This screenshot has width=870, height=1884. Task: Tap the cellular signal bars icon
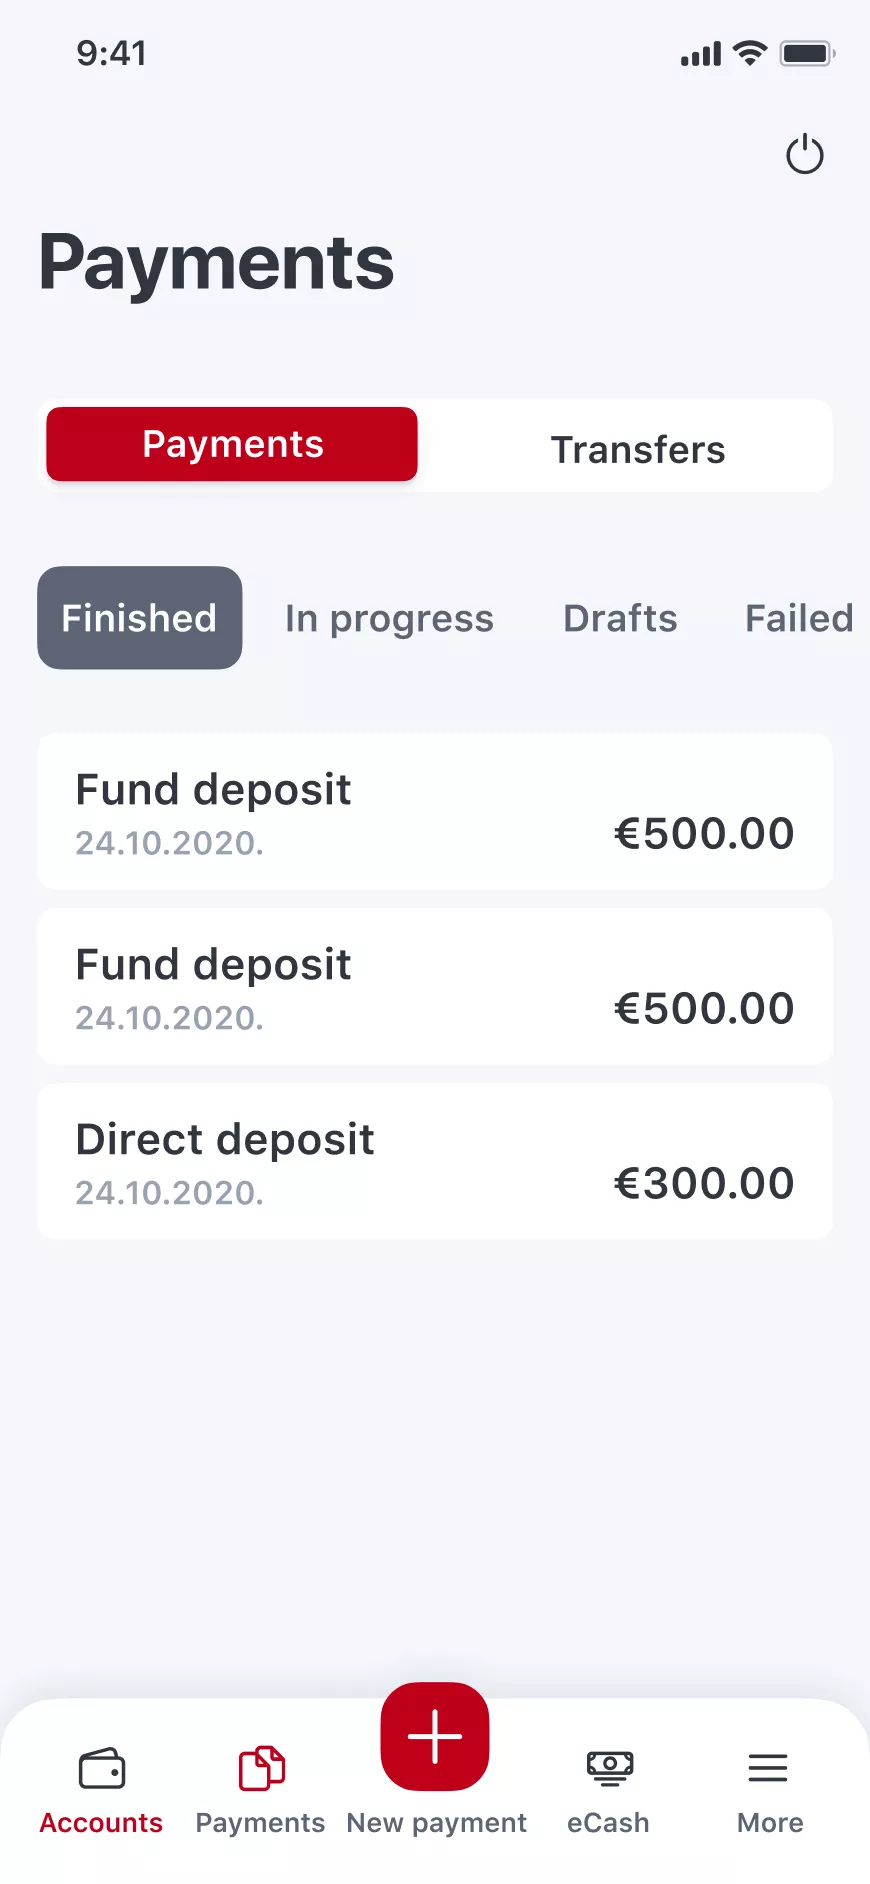(x=700, y=55)
